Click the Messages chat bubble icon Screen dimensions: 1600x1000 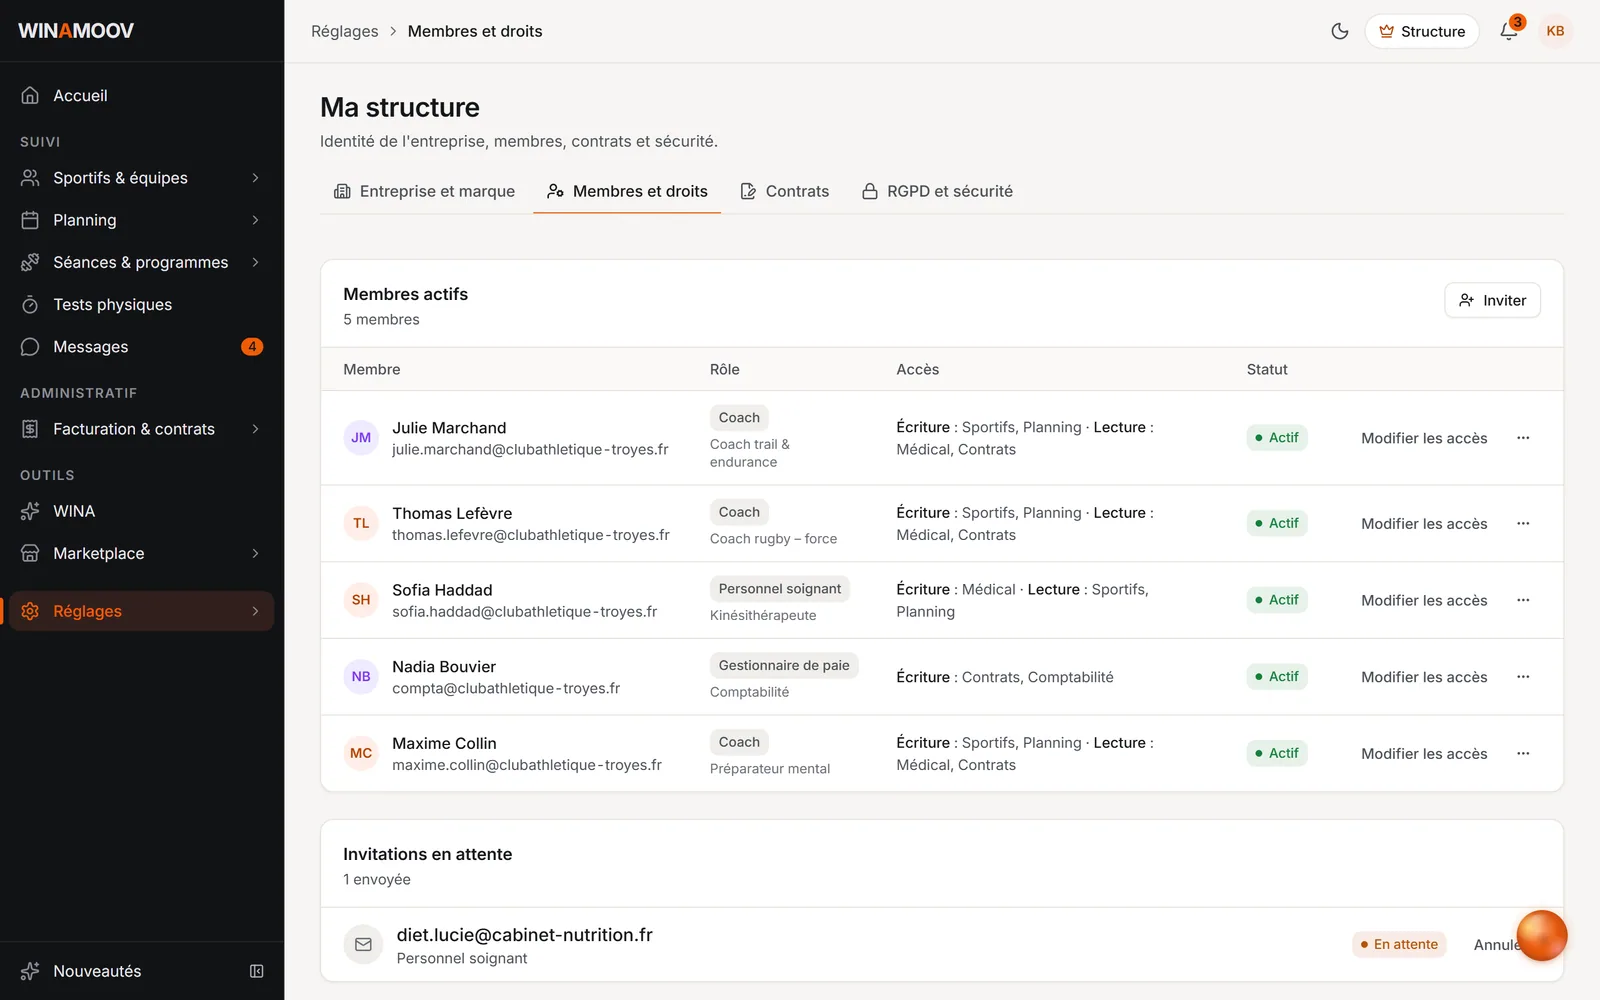tap(30, 347)
